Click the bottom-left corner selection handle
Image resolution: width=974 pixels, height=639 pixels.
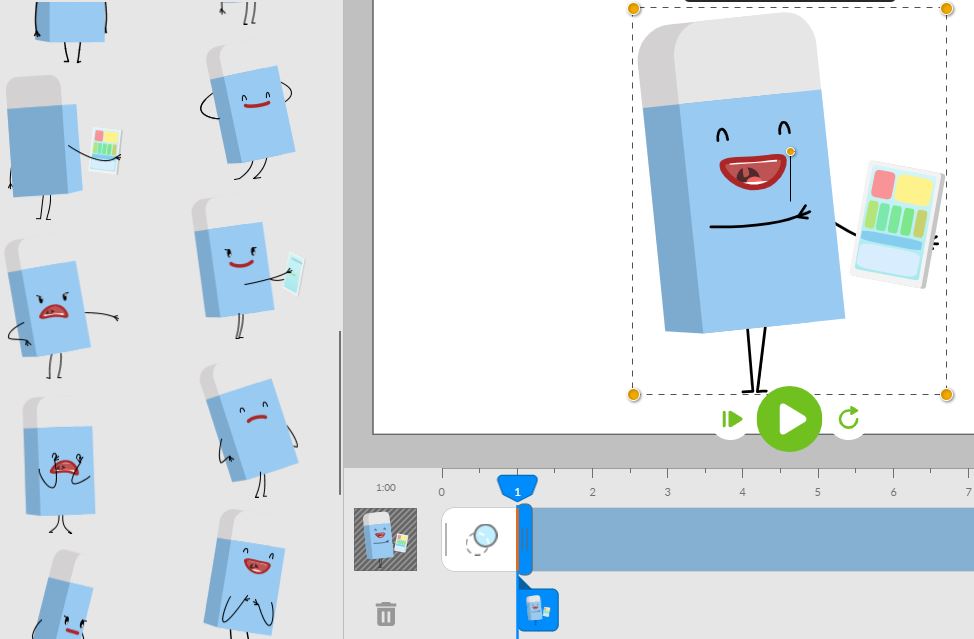pos(633,394)
